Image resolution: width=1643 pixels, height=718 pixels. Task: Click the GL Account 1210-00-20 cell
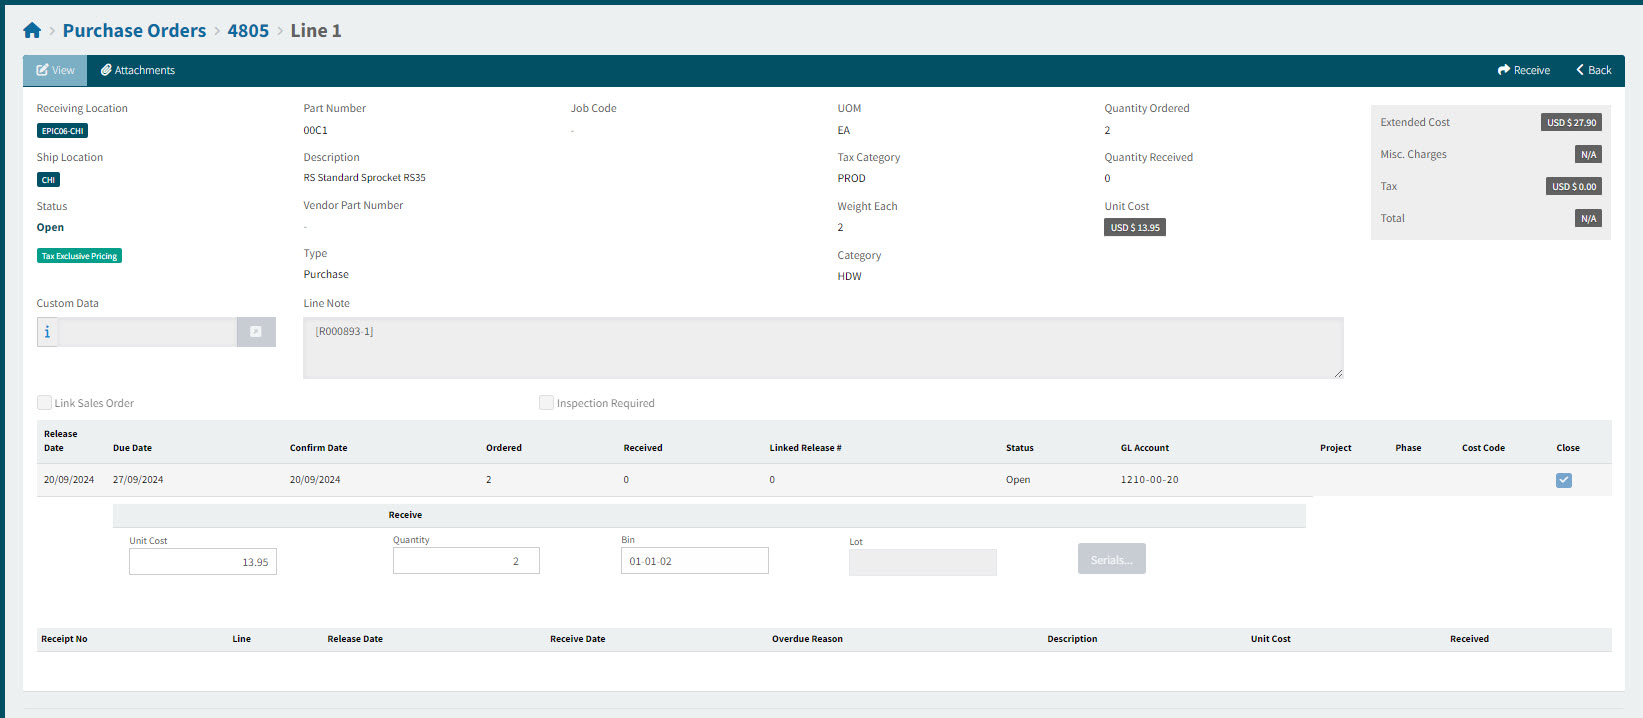pyautogui.click(x=1150, y=480)
